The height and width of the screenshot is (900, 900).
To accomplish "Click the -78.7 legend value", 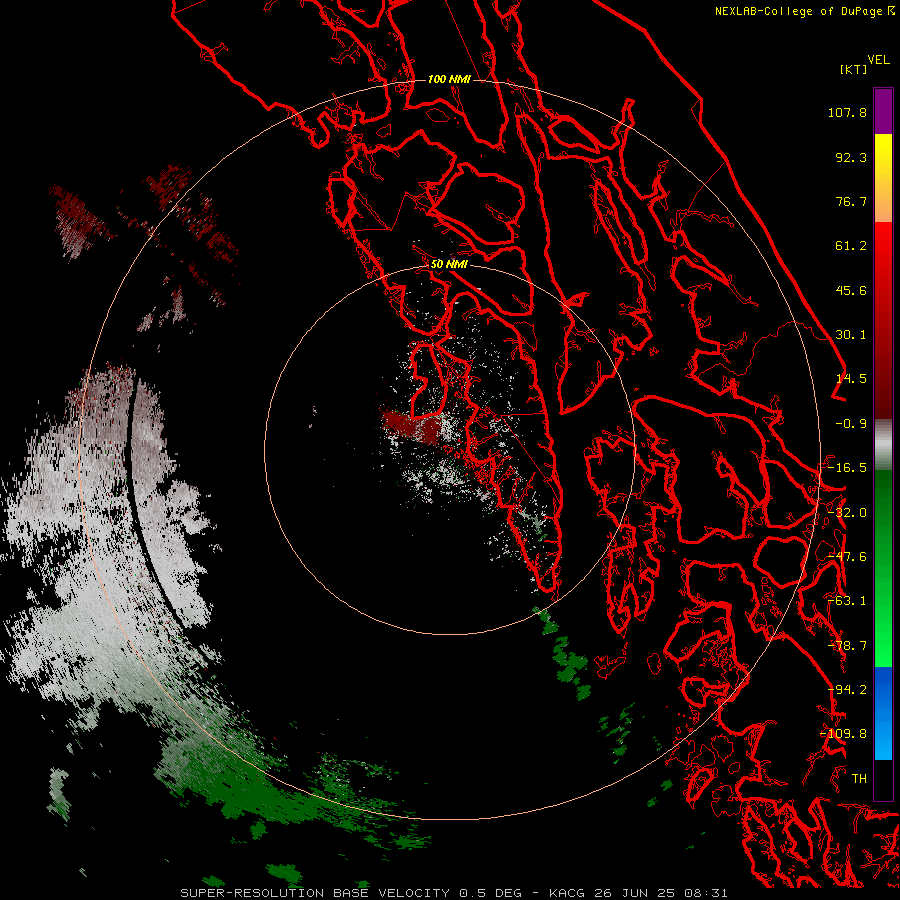I will click(847, 646).
